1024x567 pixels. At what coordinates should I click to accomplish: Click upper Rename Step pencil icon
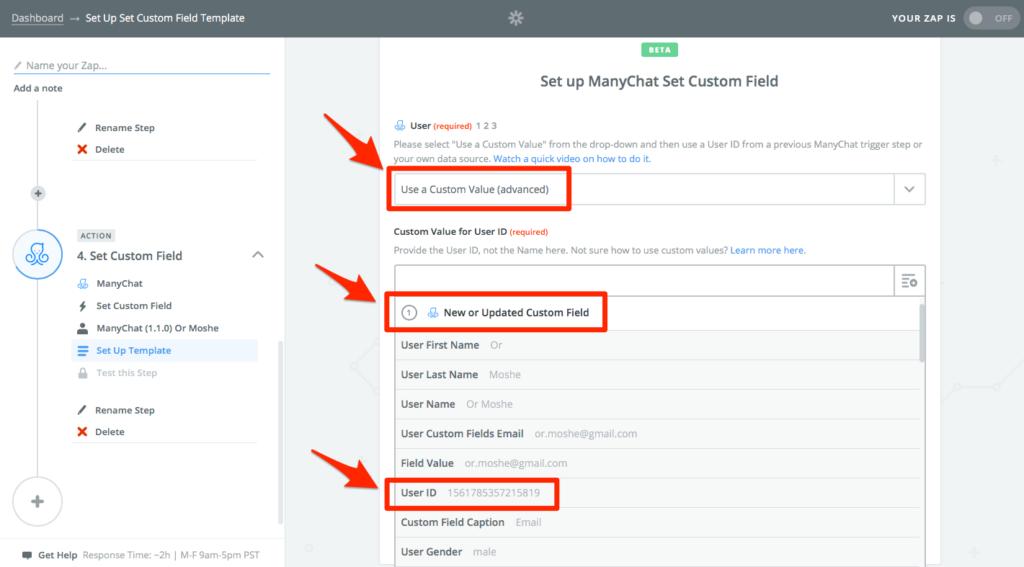coord(82,127)
